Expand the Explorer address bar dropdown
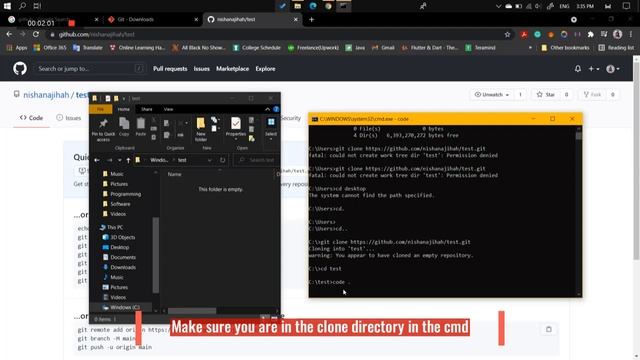Screen dimensions: 640x360 209,160
